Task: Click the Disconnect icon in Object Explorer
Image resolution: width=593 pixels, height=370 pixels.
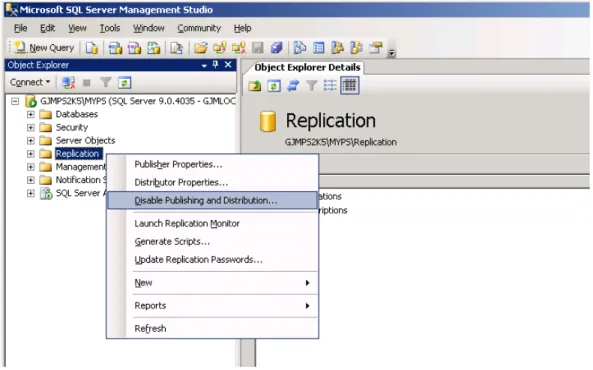Action: pos(68,82)
